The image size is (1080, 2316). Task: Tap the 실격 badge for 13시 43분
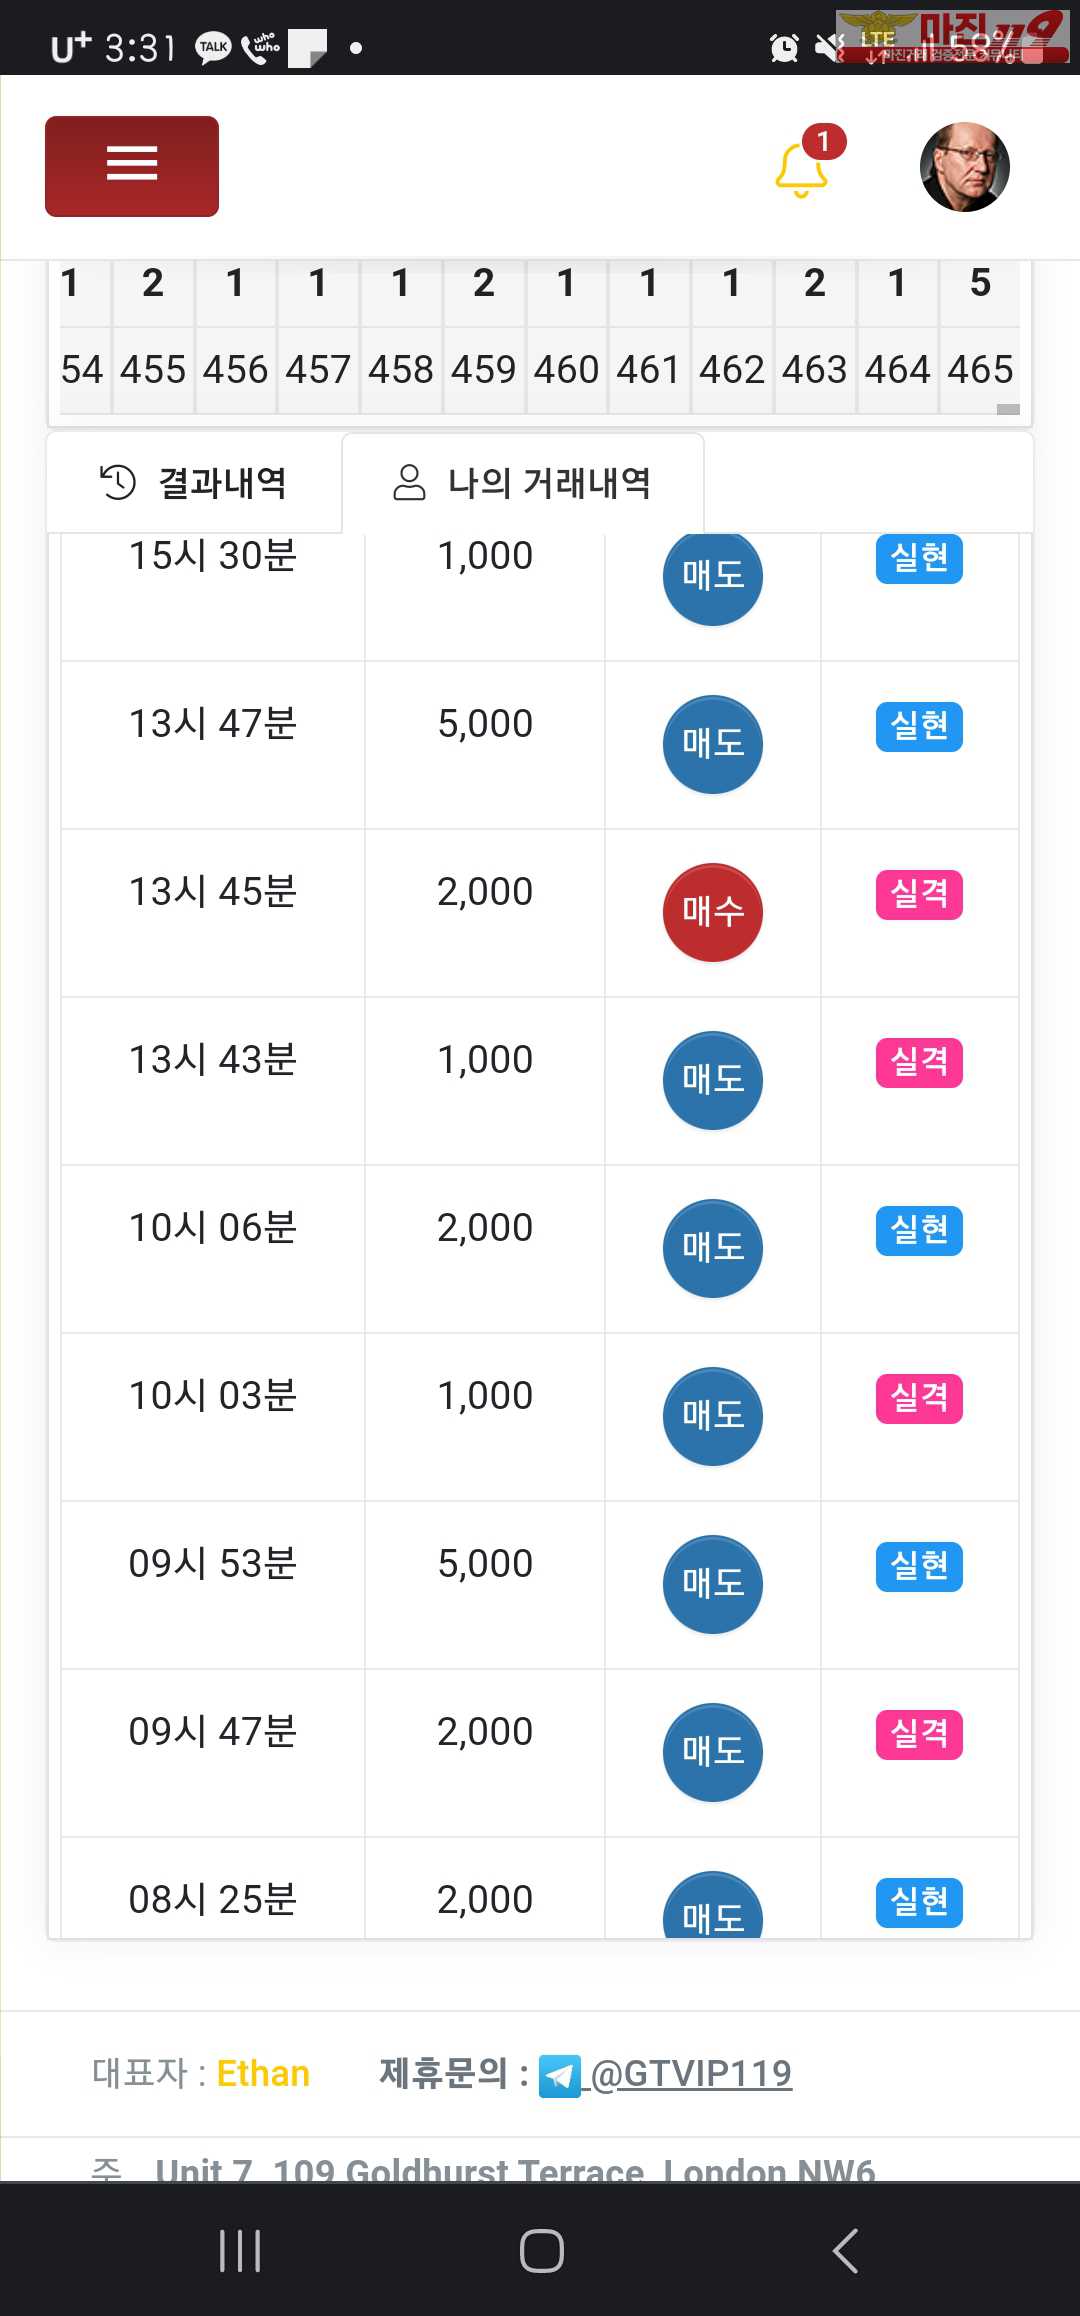coord(919,1062)
